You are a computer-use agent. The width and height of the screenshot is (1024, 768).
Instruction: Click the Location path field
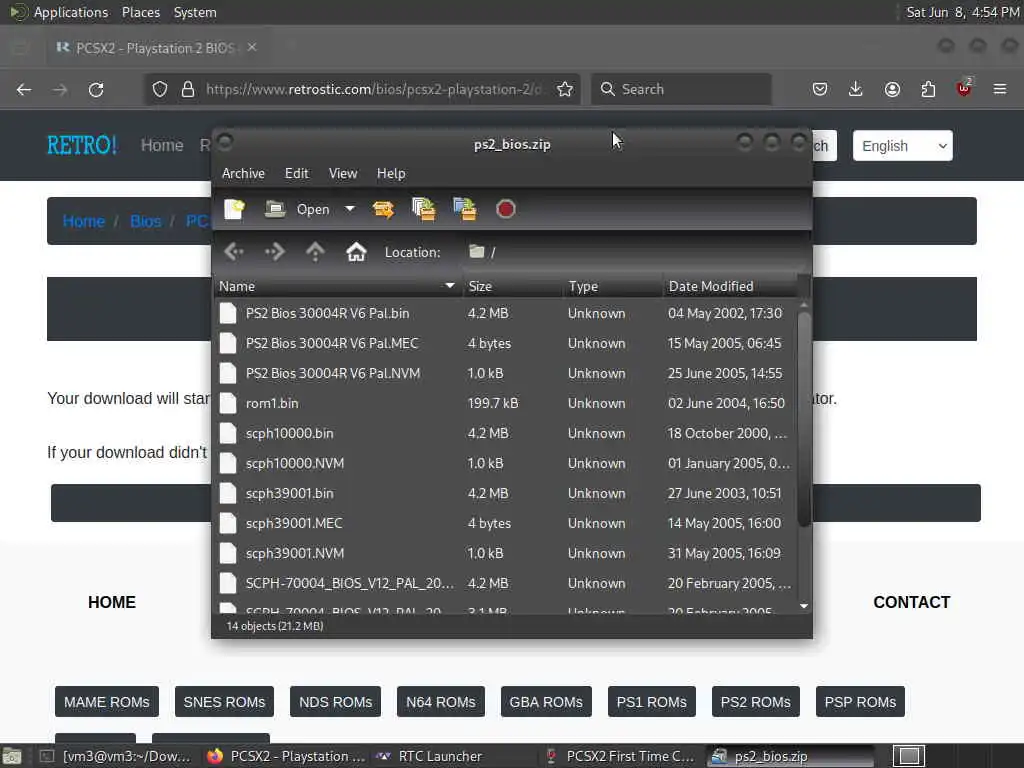coord(635,252)
